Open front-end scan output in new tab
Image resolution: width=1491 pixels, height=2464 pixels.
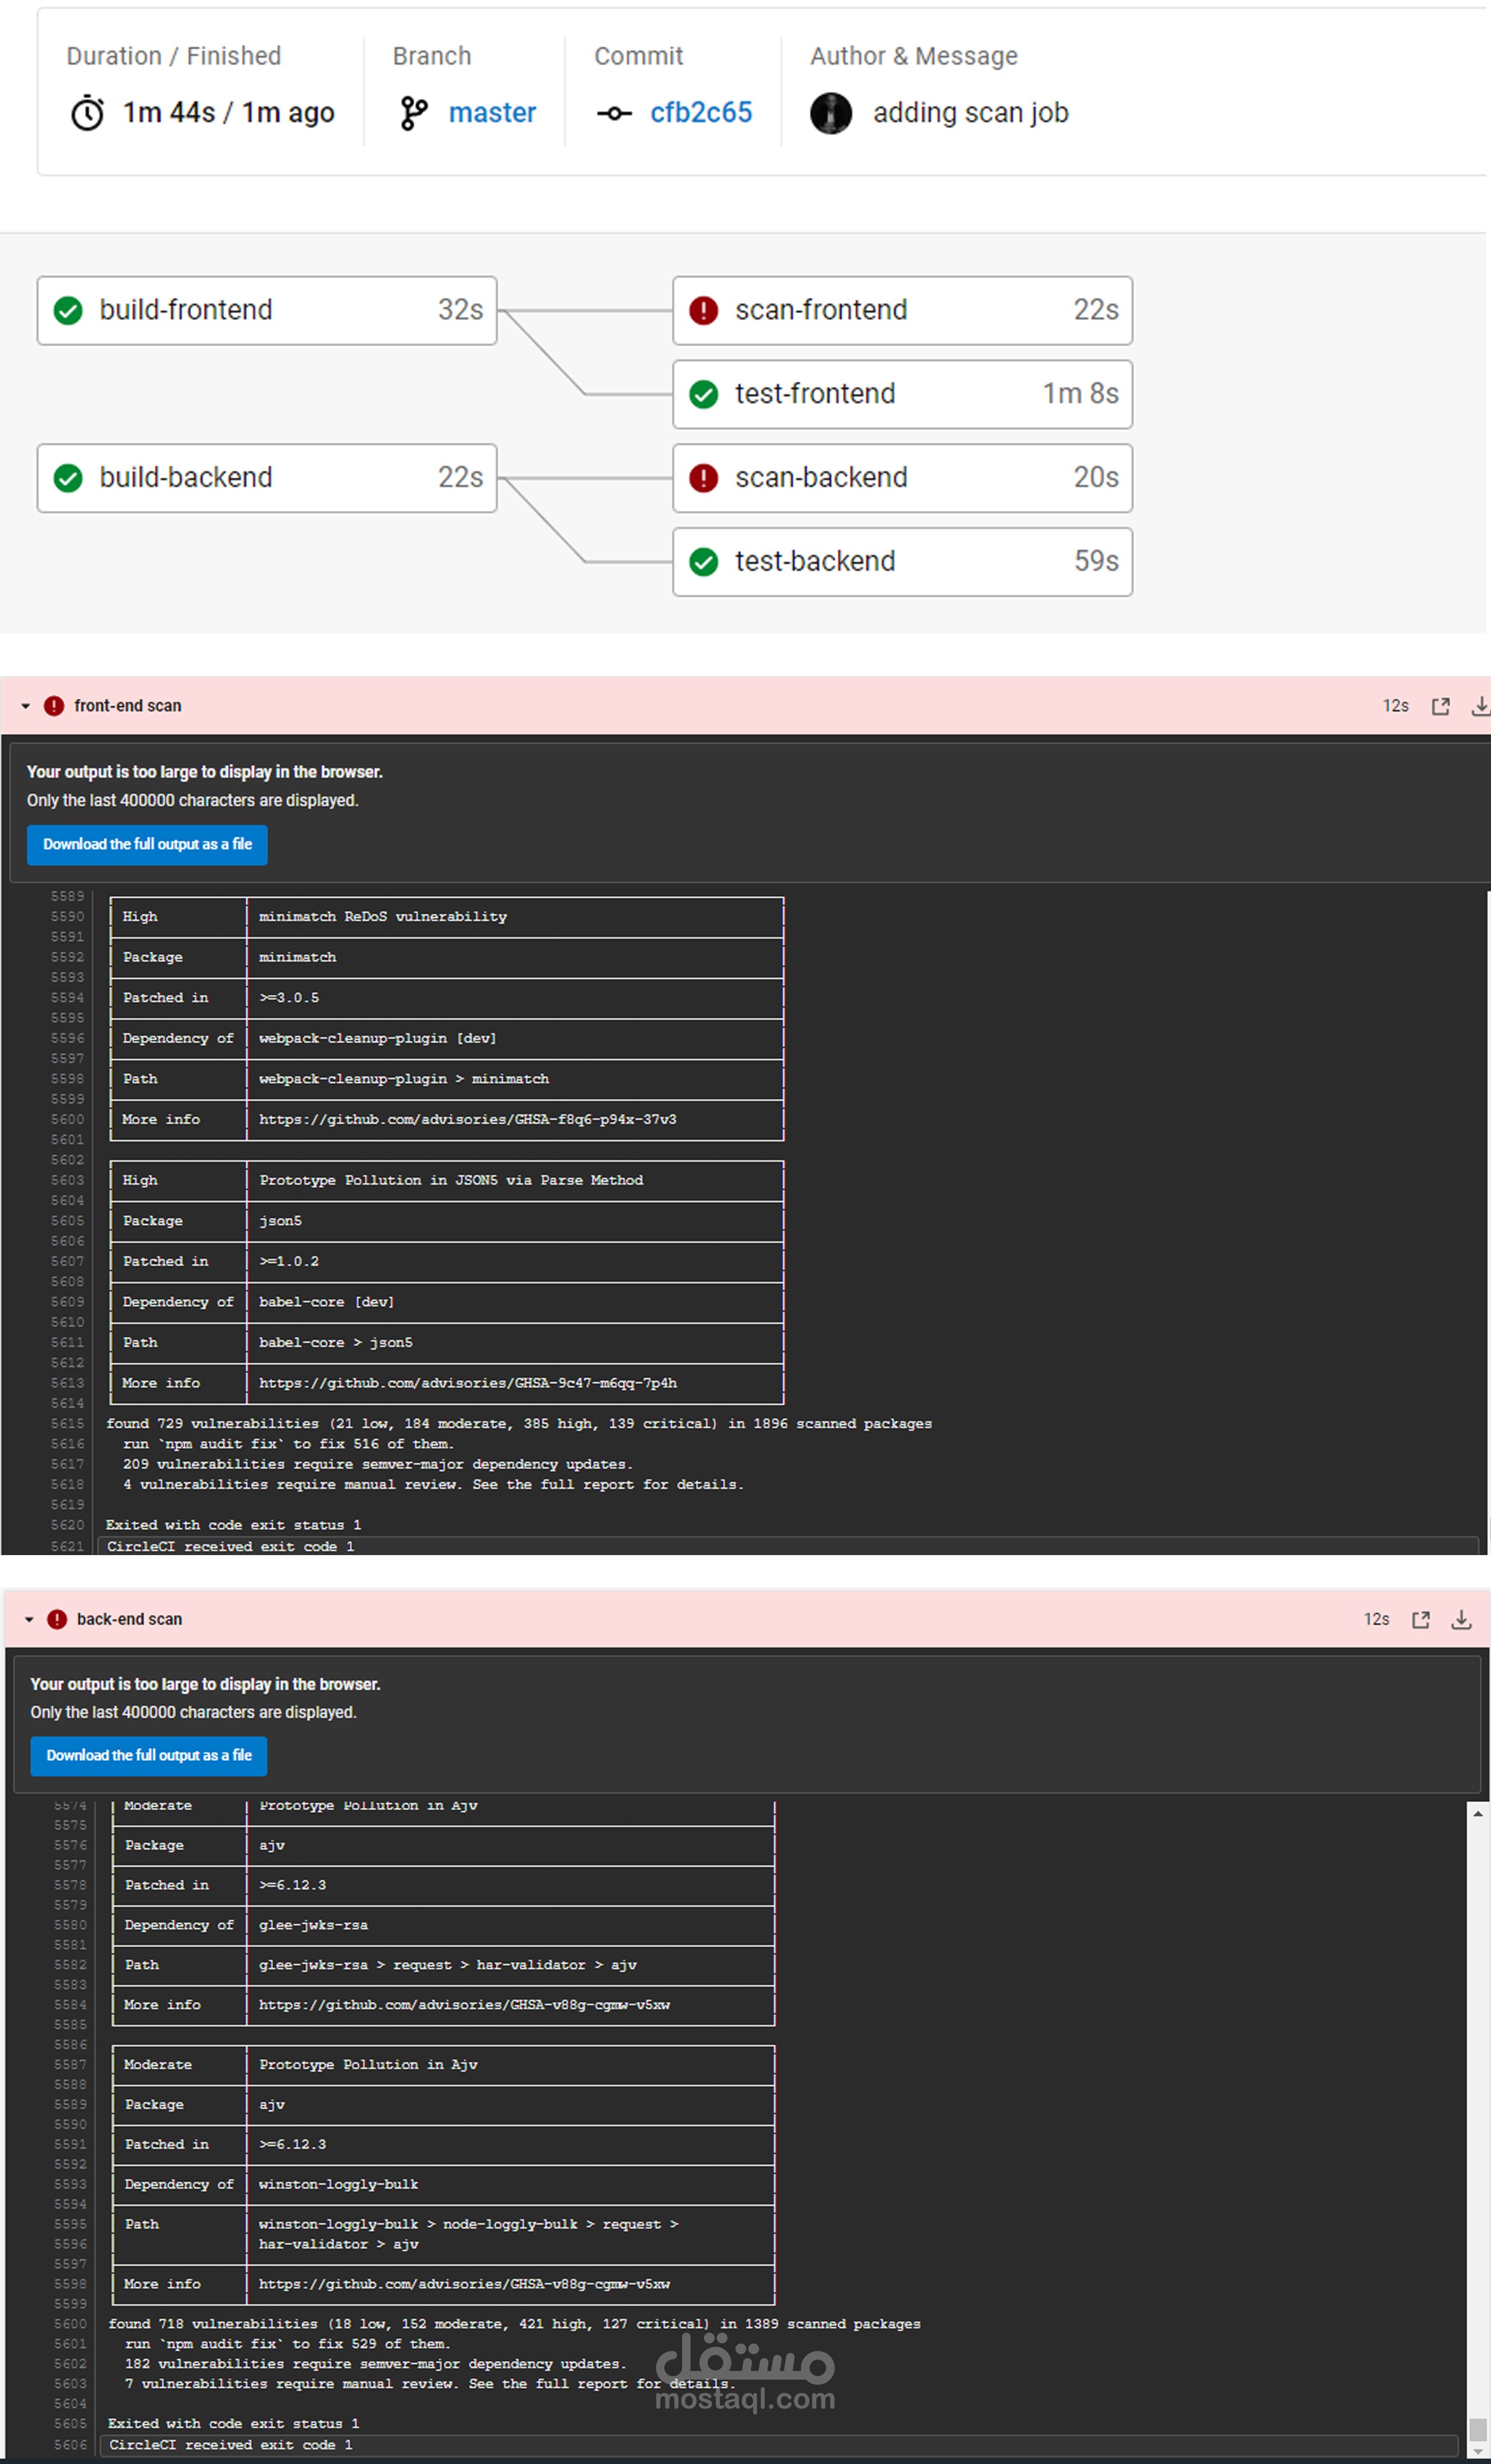1440,707
